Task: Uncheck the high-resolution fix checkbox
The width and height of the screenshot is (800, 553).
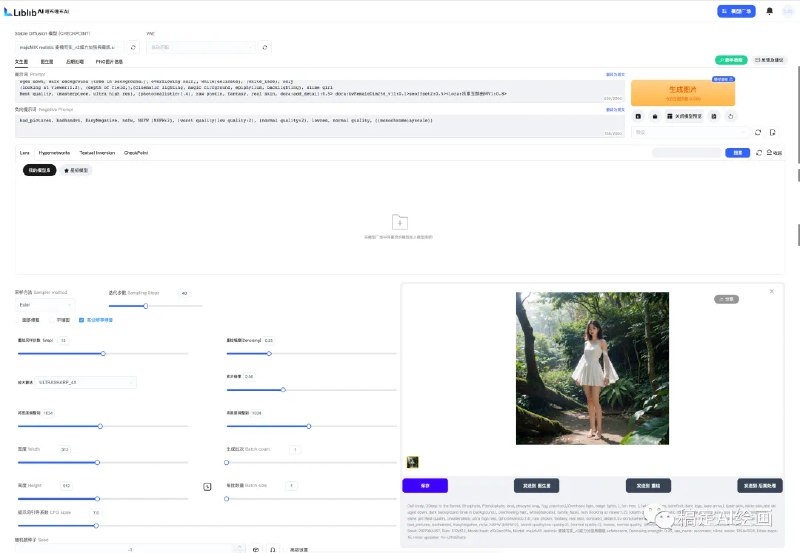Action: (x=81, y=320)
